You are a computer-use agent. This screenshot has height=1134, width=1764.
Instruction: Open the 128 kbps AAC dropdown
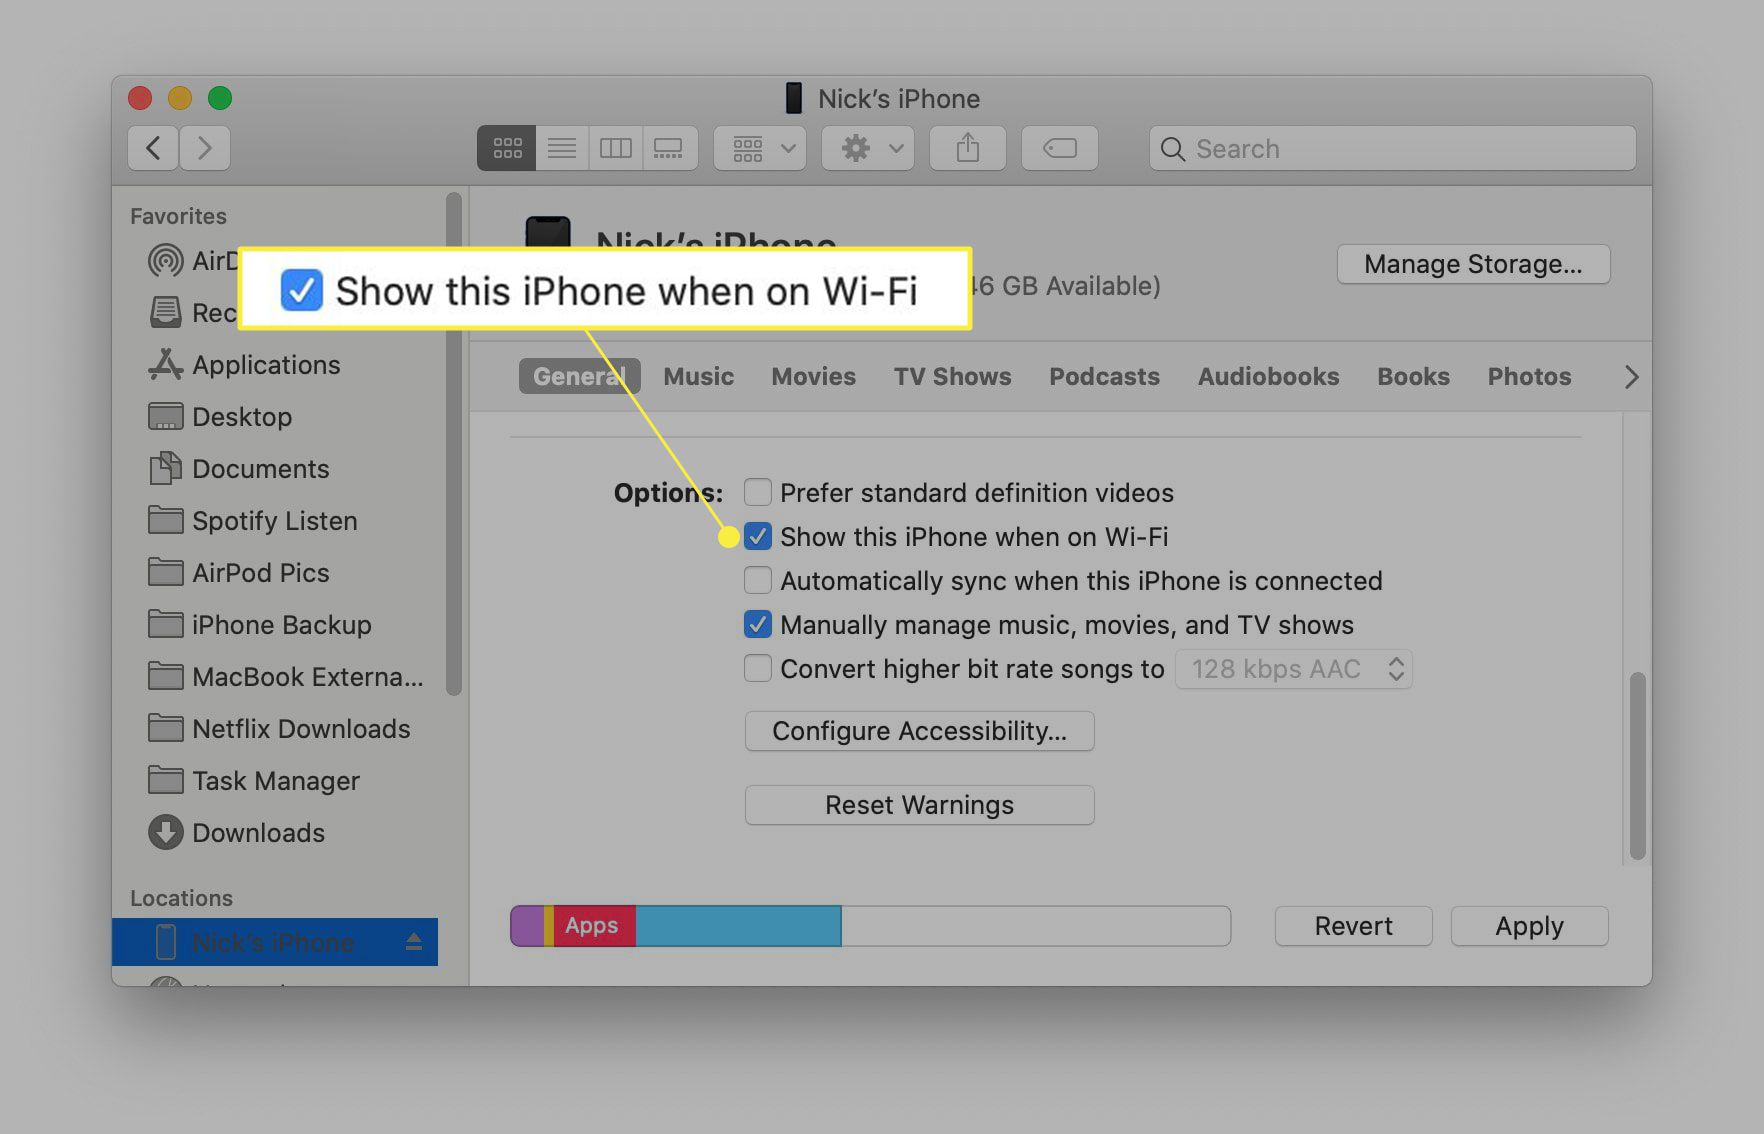pyautogui.click(x=1293, y=669)
